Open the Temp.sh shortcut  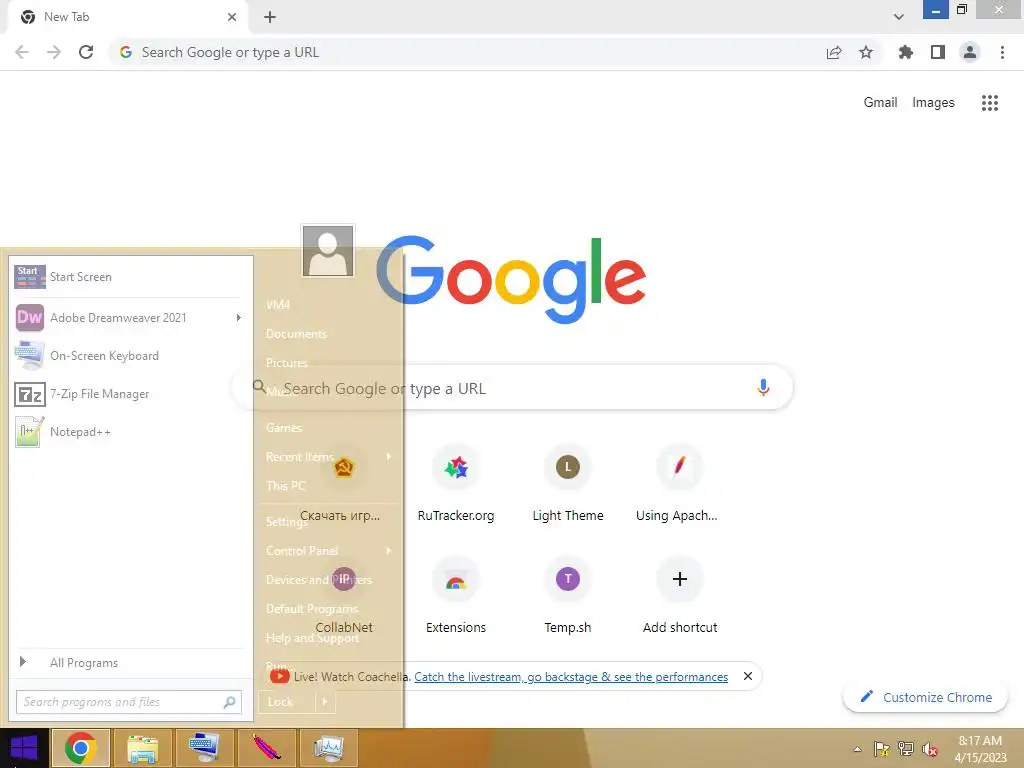point(568,596)
